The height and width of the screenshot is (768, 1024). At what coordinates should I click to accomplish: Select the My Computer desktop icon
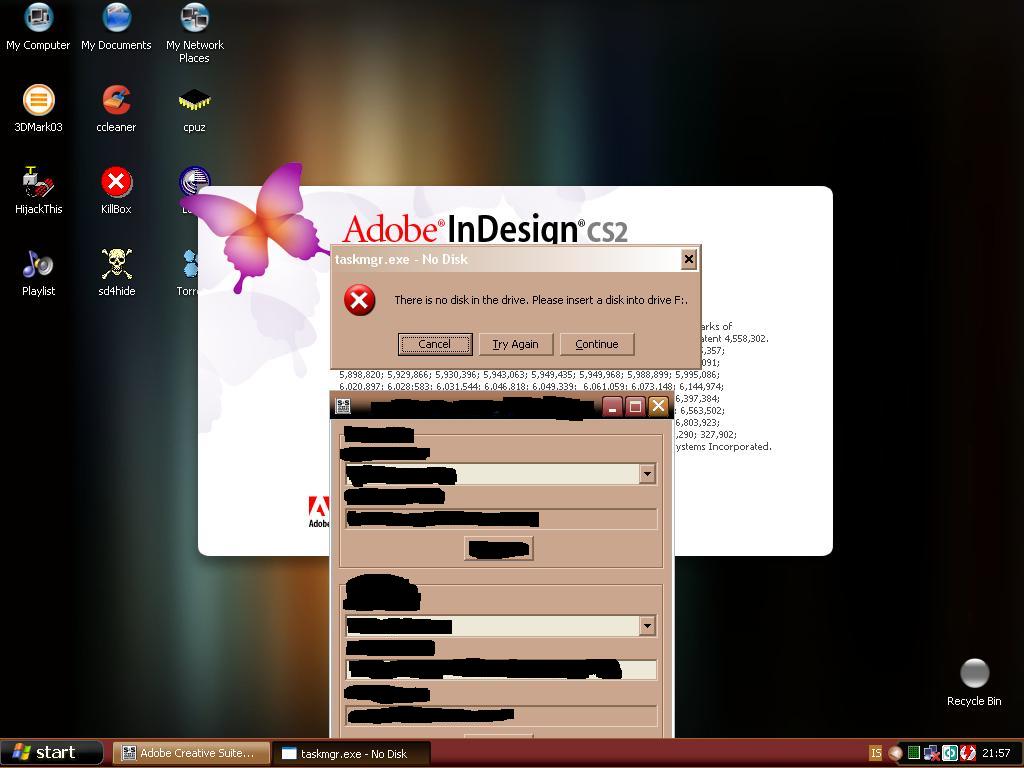pyautogui.click(x=38, y=27)
